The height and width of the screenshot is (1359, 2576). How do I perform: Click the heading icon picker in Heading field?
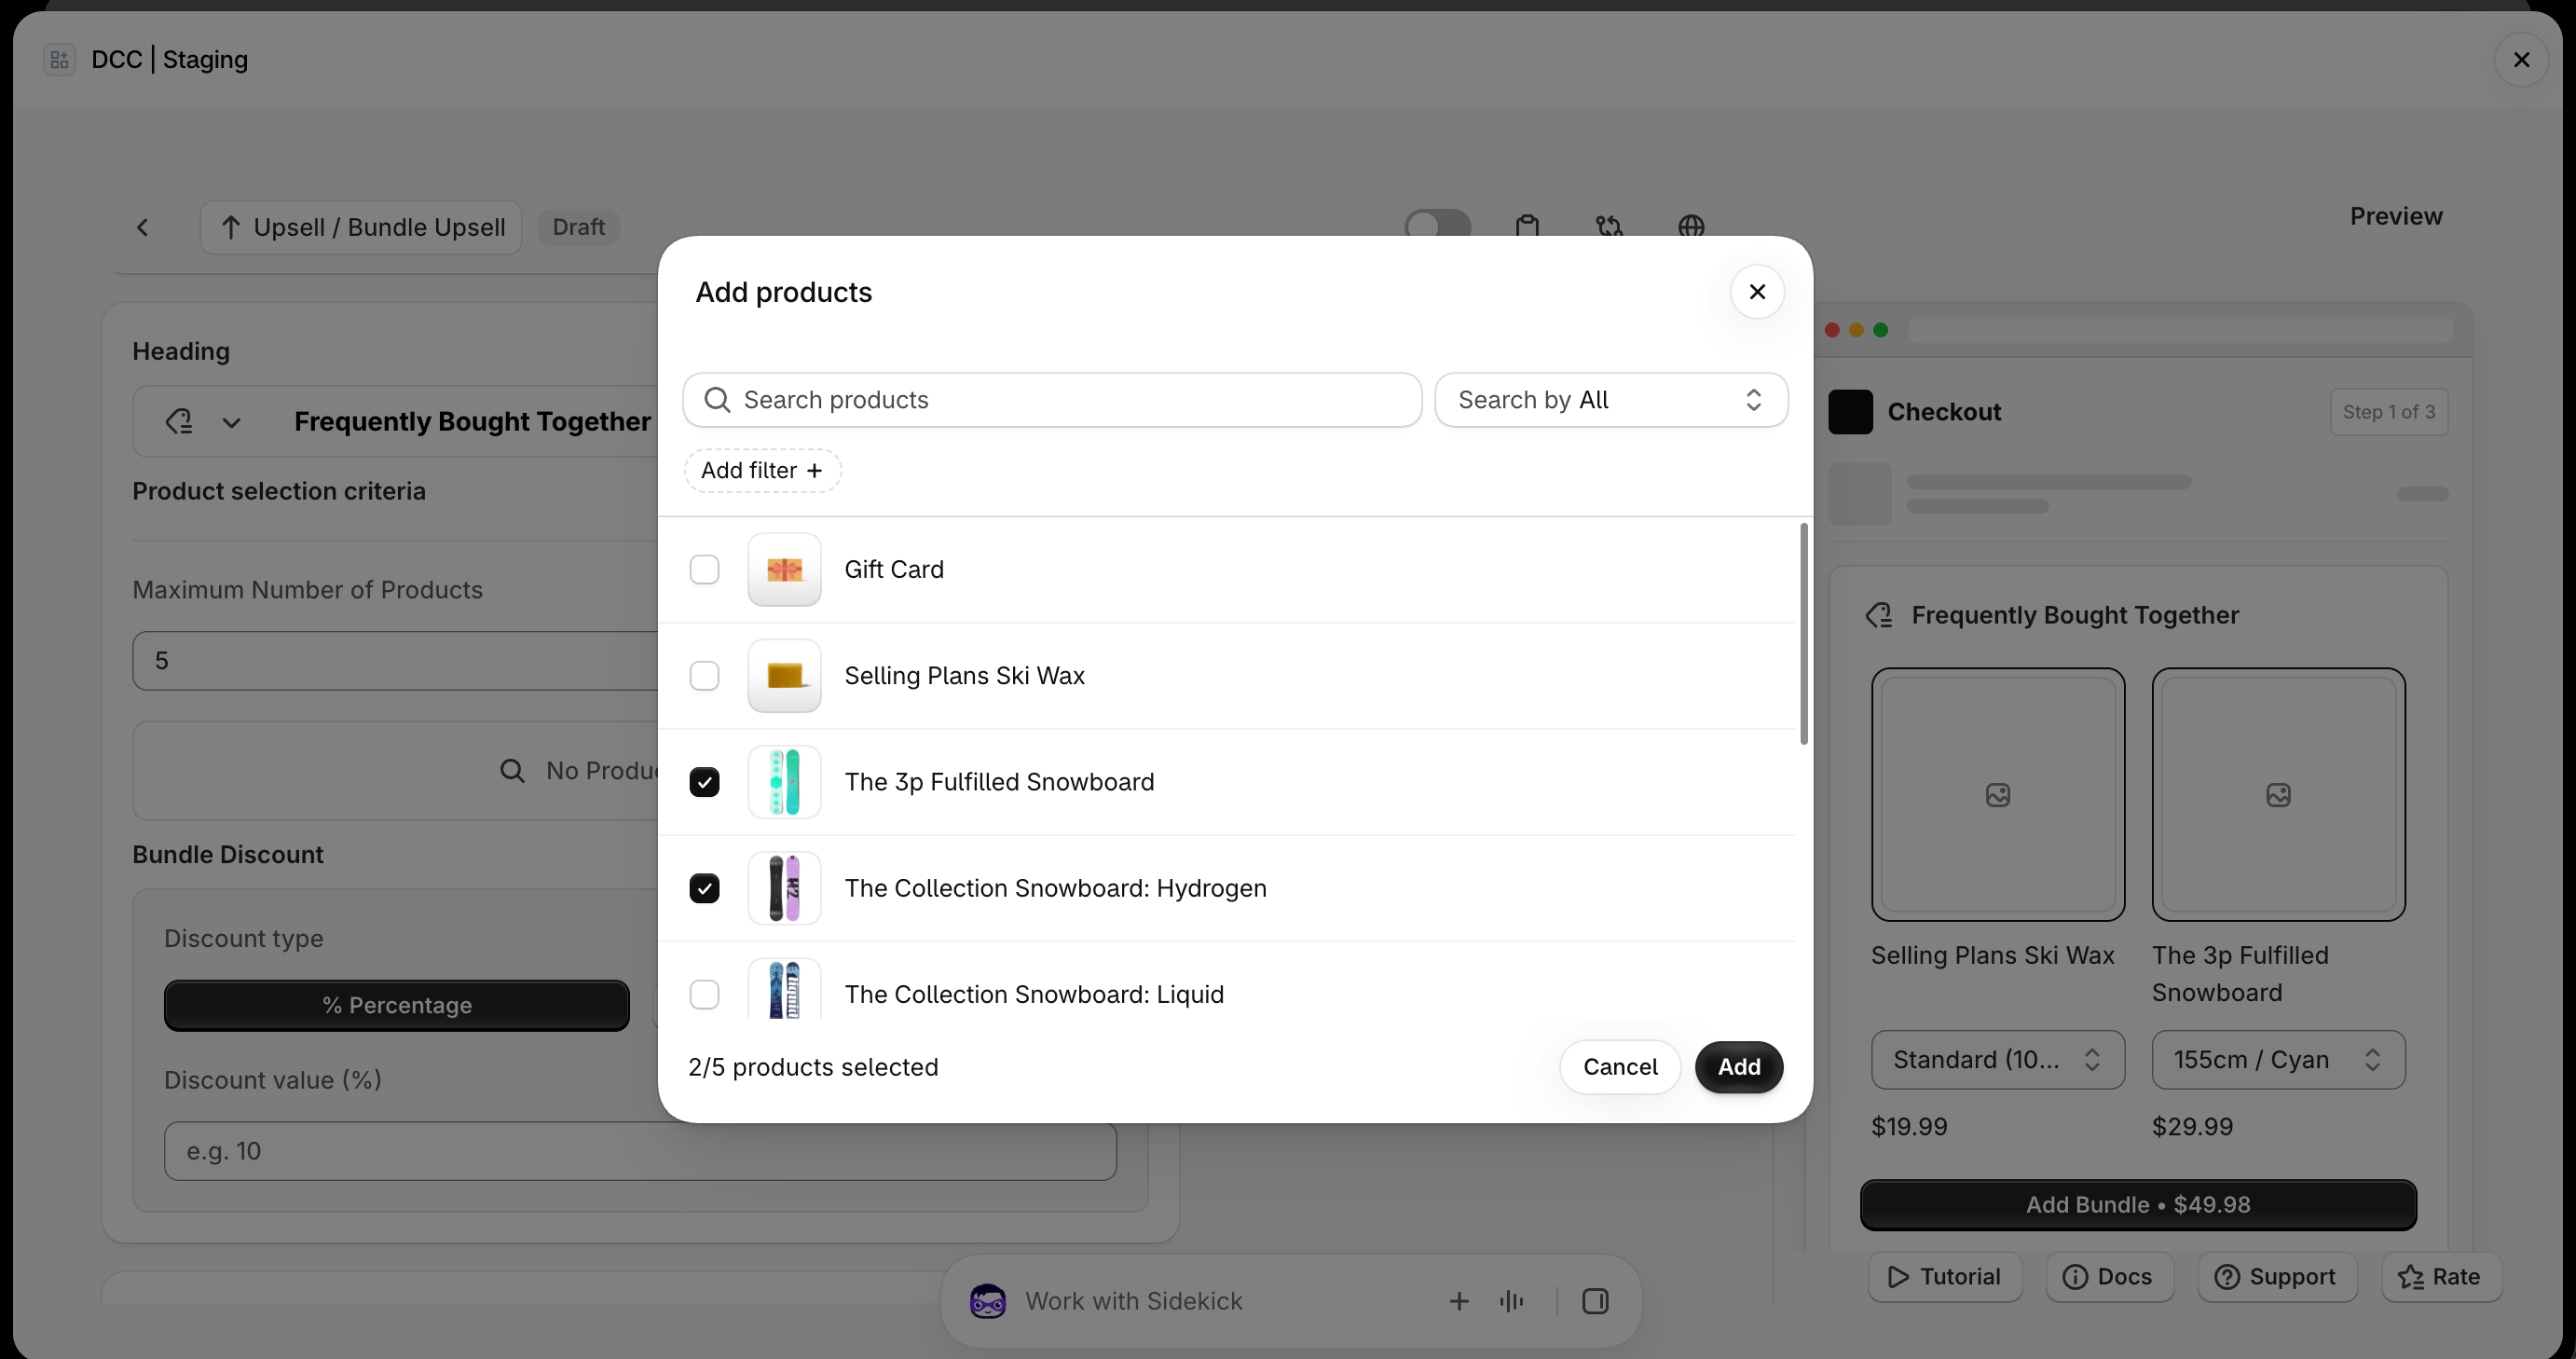[x=179, y=422]
